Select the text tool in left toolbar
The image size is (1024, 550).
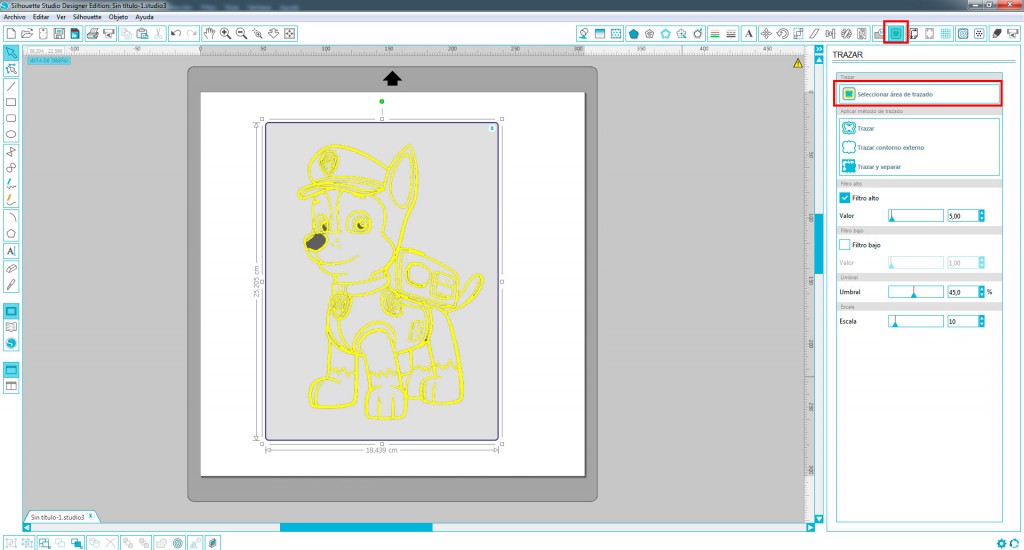[x=11, y=251]
